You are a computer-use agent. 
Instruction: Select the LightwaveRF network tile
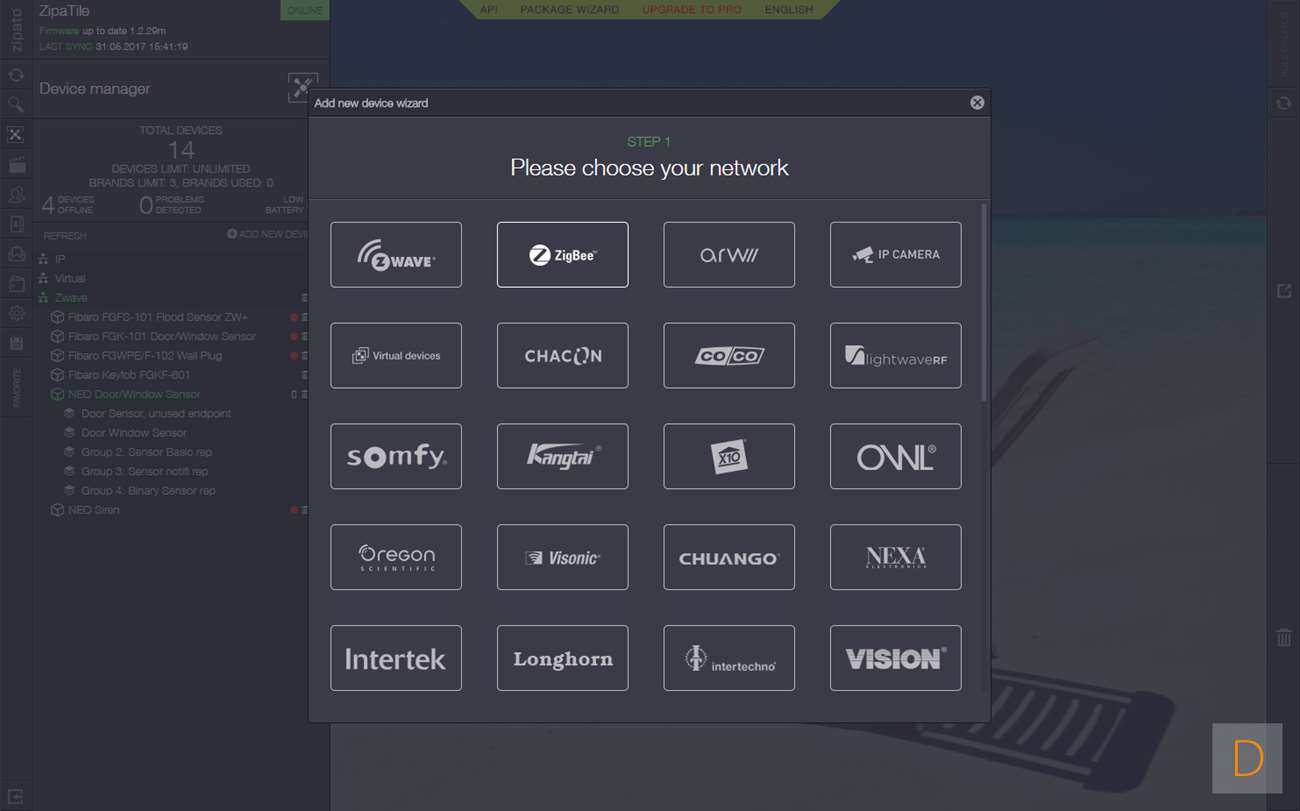[x=896, y=356]
